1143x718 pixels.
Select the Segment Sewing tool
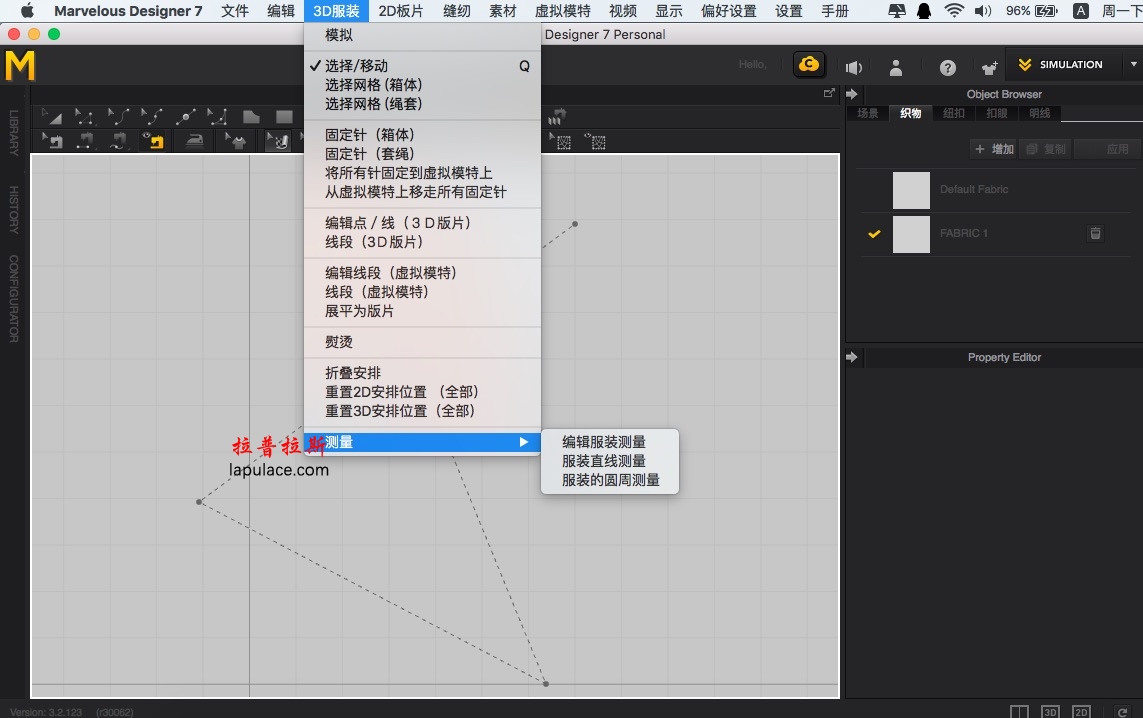tap(85, 141)
